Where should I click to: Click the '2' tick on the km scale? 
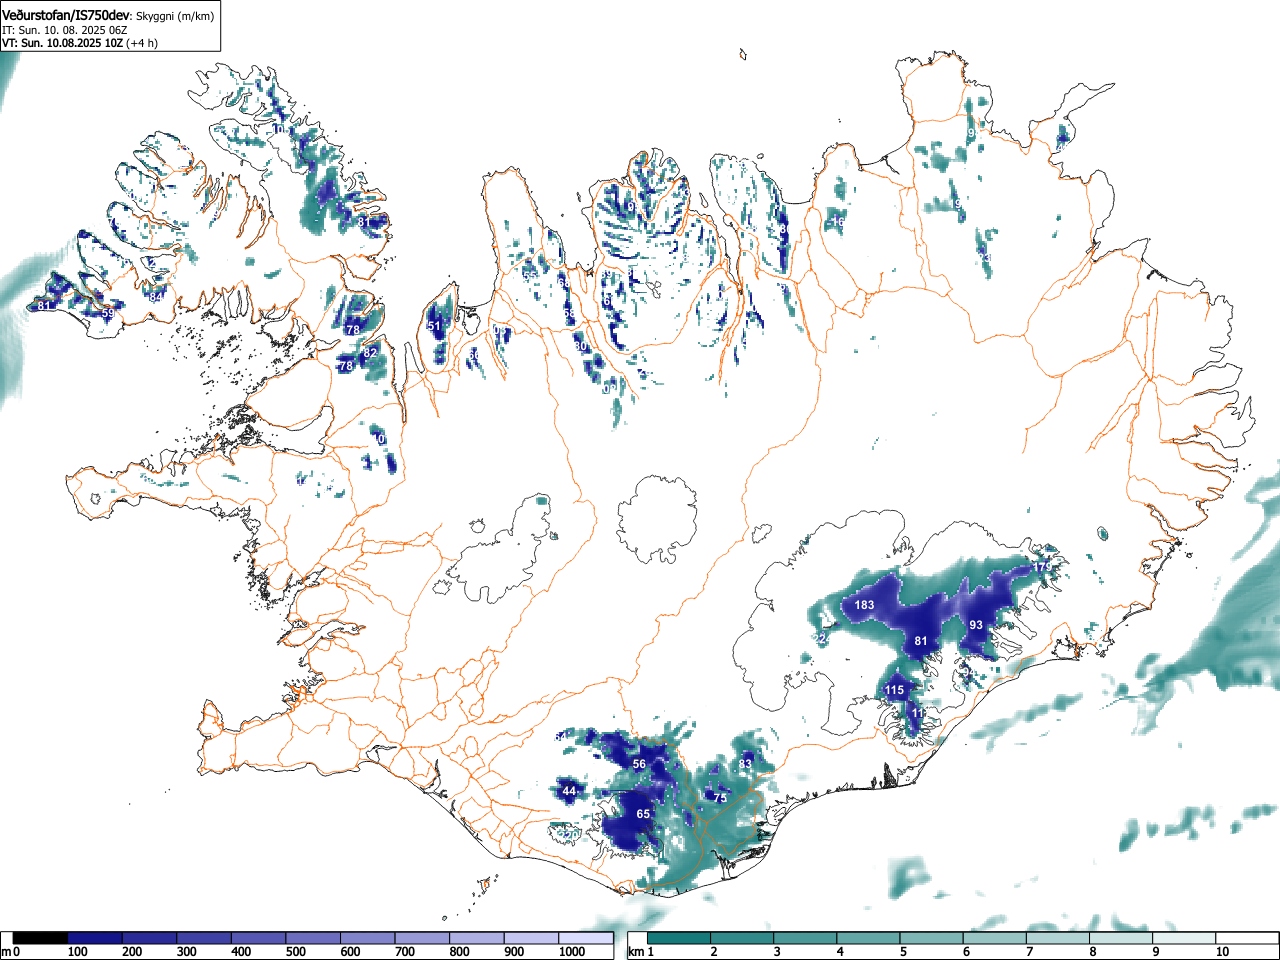714,952
